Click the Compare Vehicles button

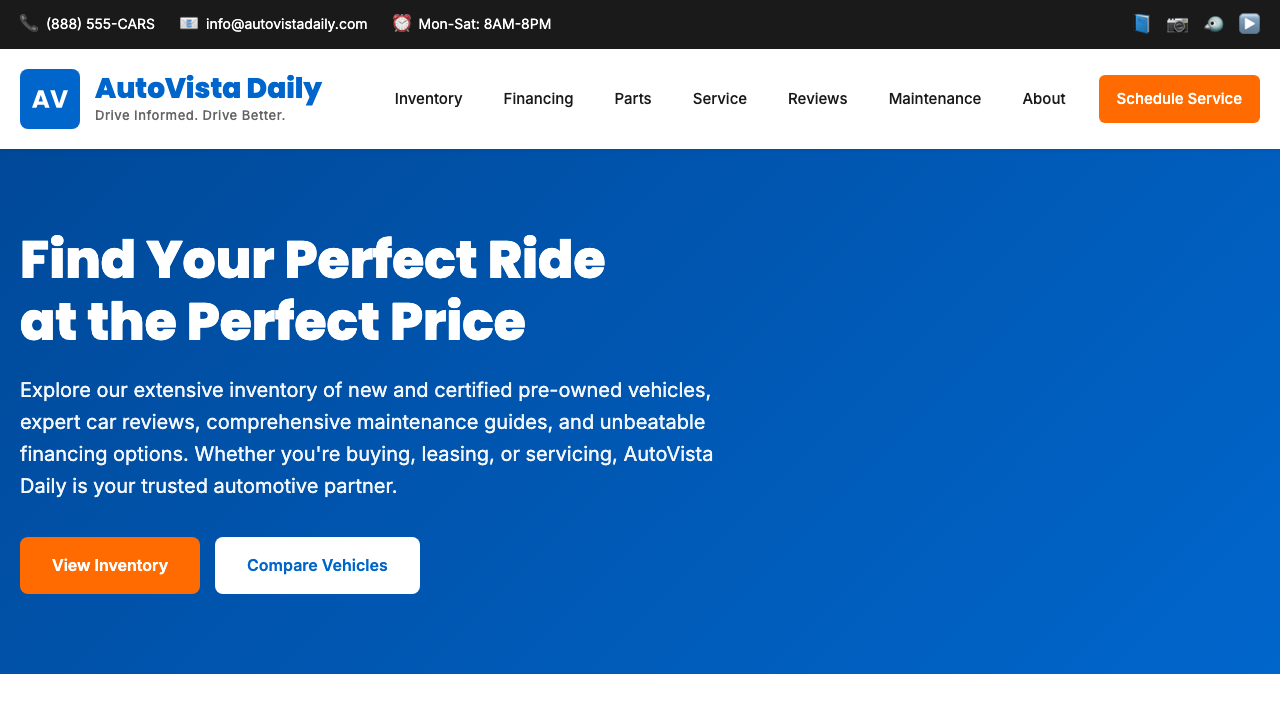[317, 565]
